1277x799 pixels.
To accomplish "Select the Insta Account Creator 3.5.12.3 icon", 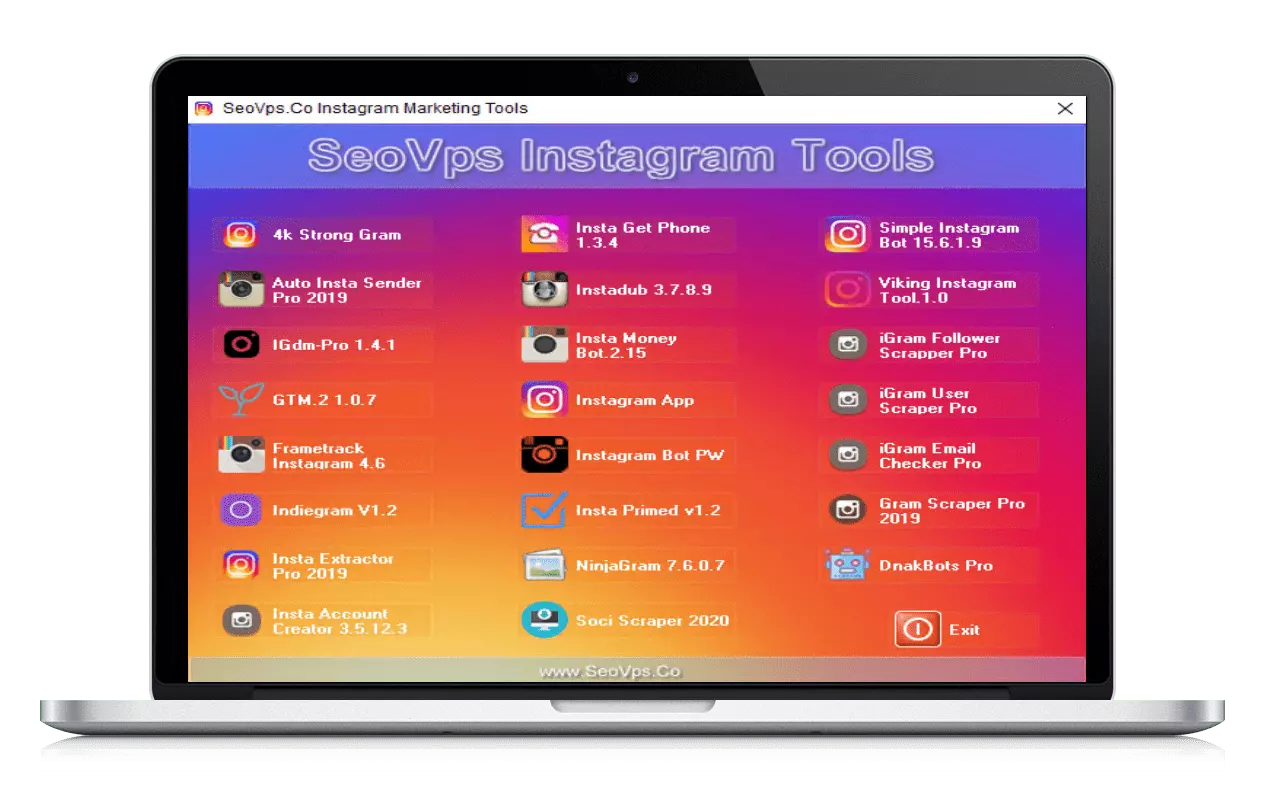I will 240,620.
